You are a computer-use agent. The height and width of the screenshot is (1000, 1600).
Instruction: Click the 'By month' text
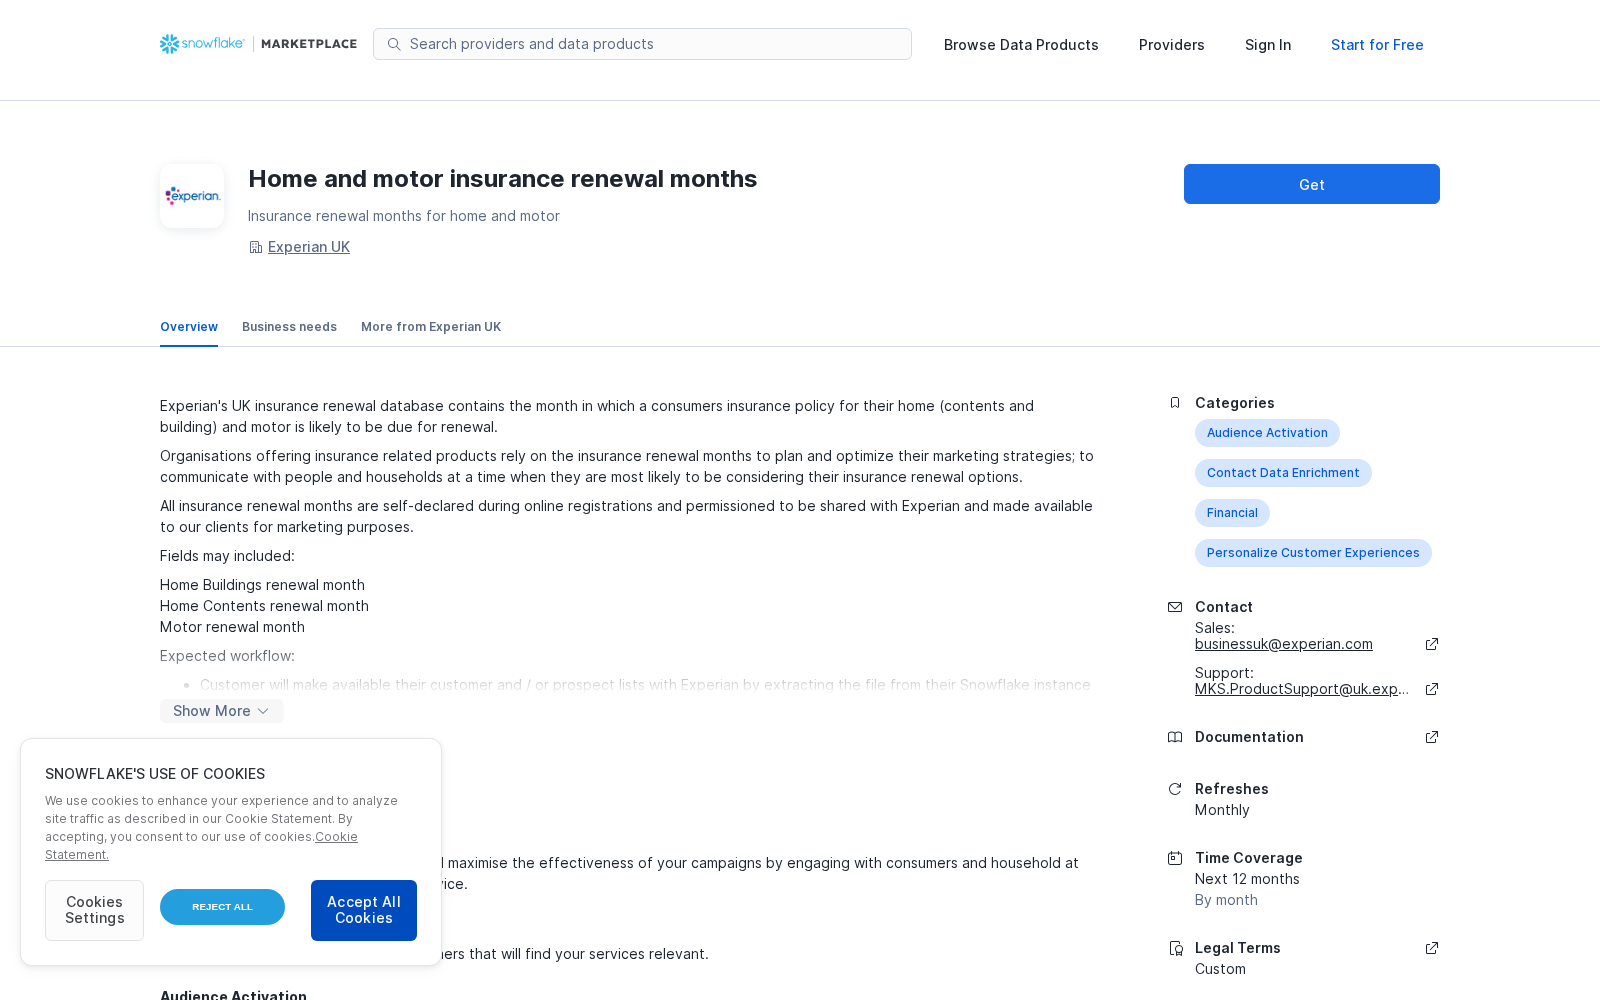point(1226,900)
